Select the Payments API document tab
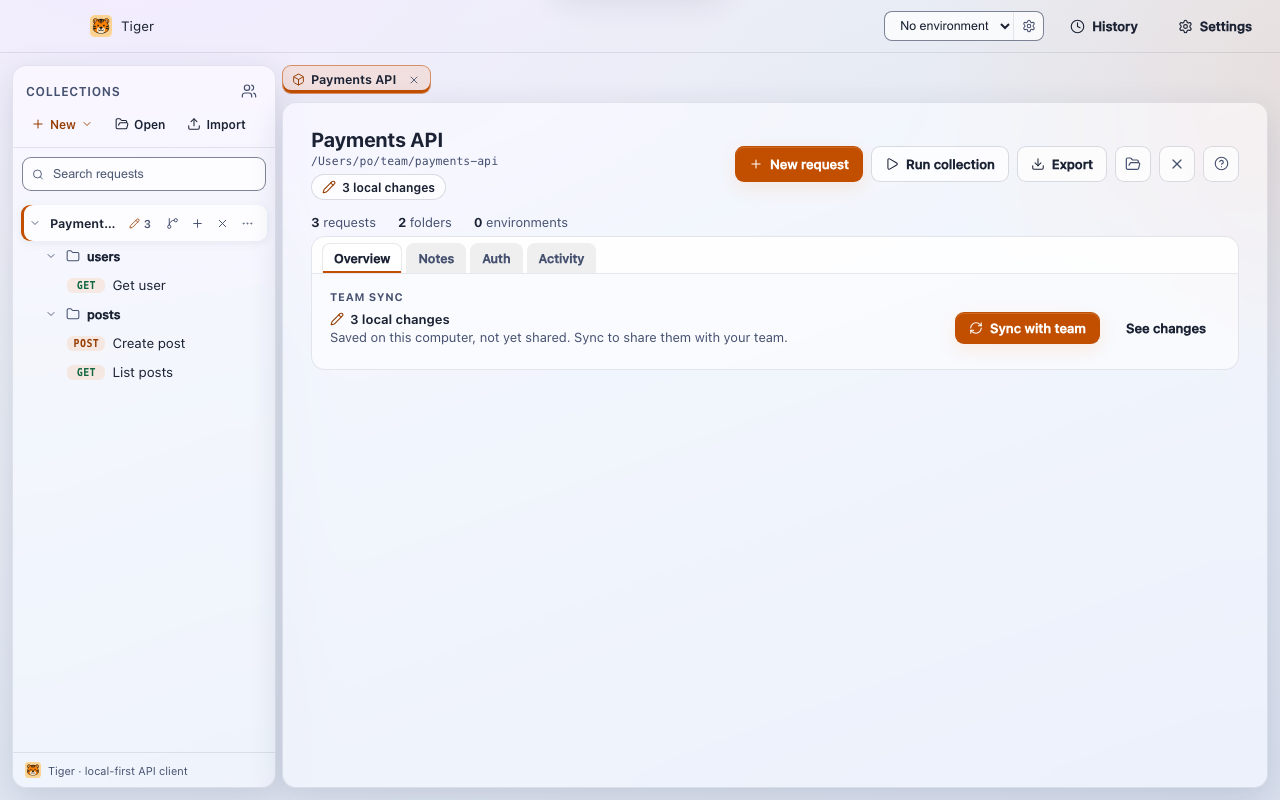 tap(354, 80)
